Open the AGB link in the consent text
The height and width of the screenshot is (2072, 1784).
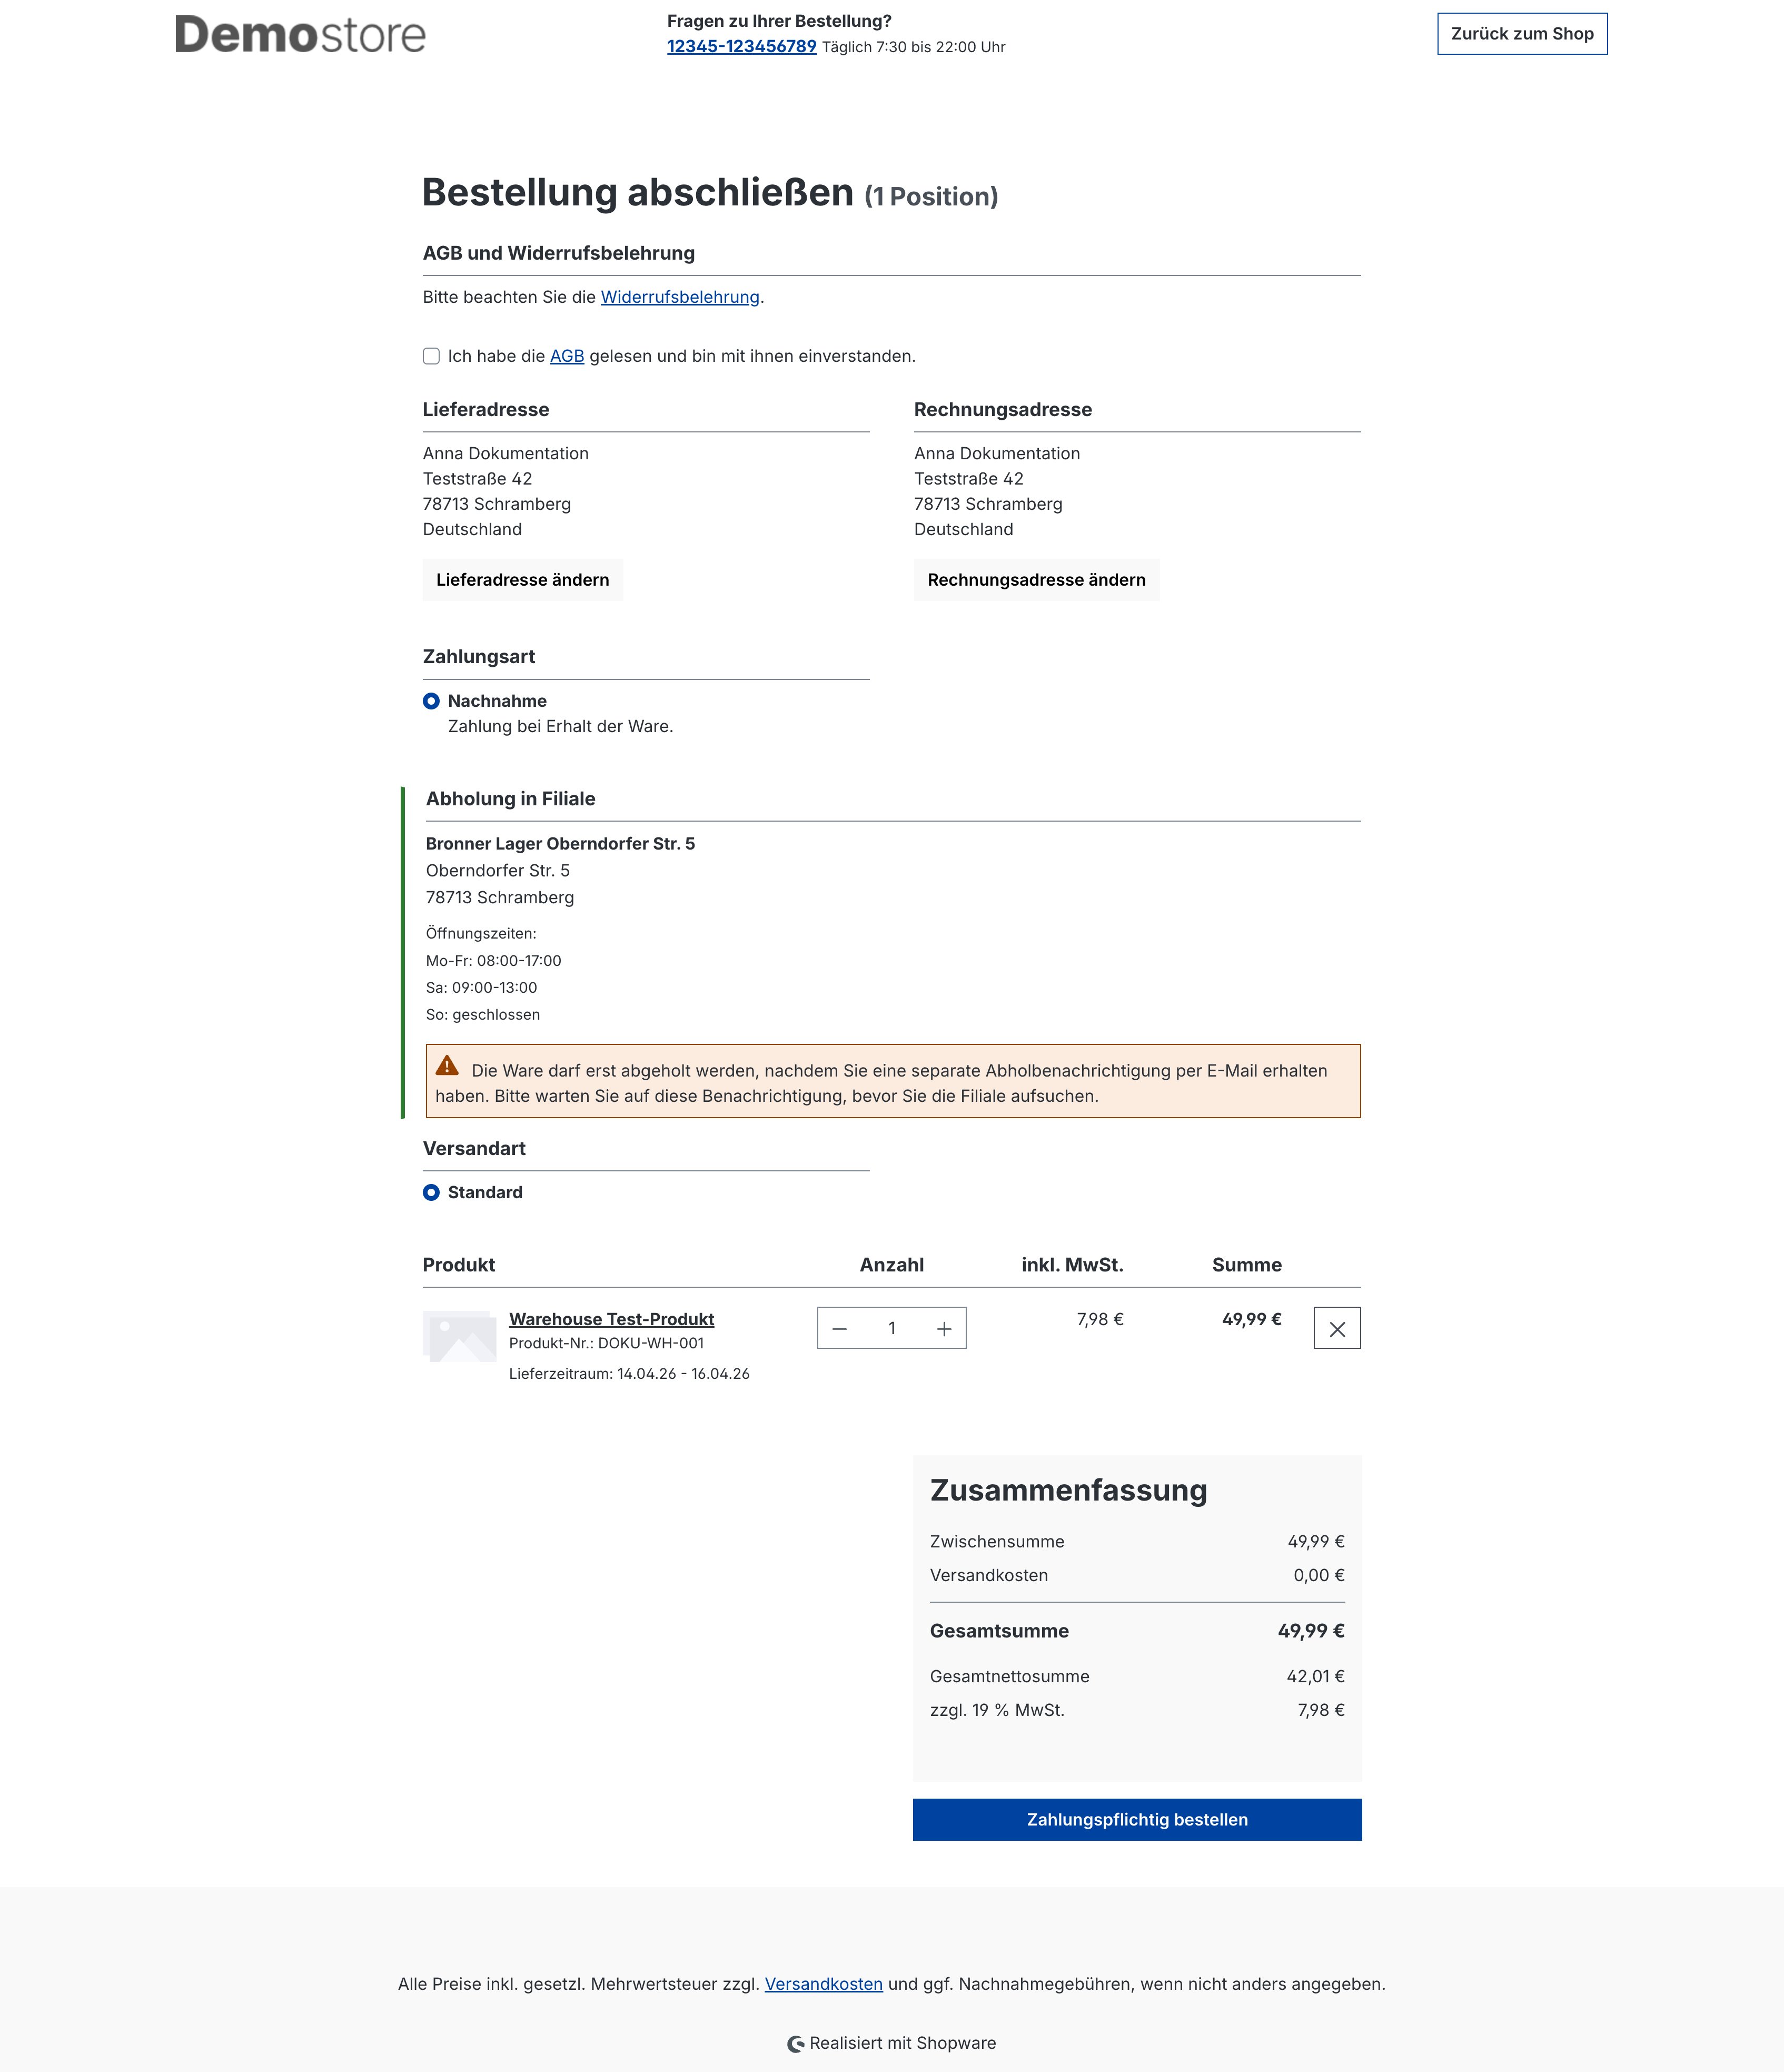tap(566, 355)
